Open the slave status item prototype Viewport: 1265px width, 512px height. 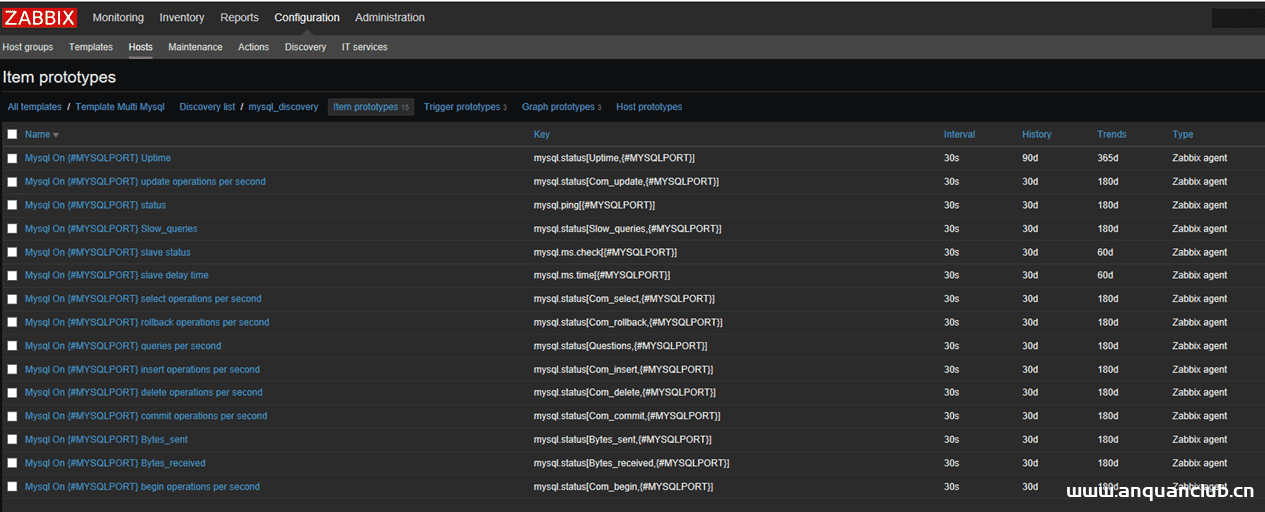pos(108,252)
